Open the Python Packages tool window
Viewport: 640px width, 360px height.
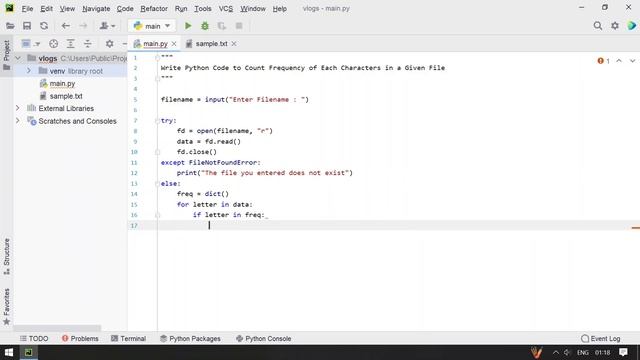190,338
